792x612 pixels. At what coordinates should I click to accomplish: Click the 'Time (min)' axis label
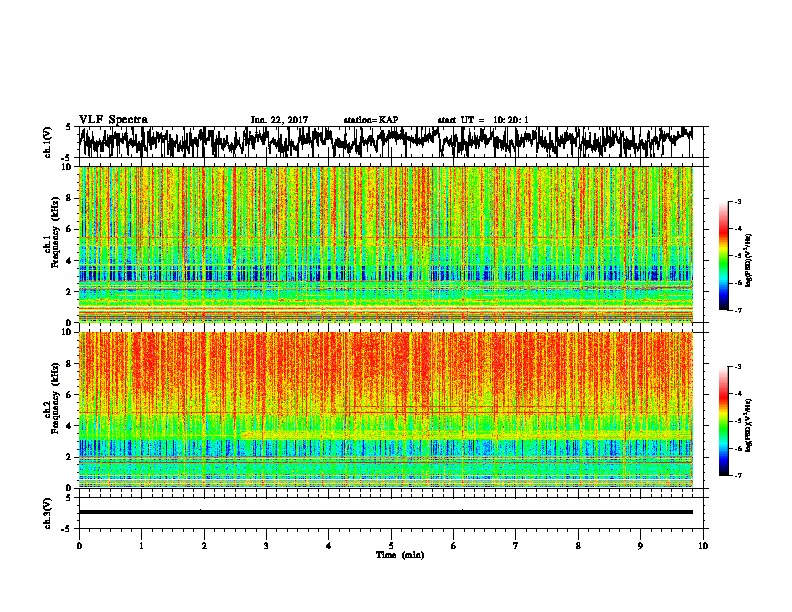pos(400,555)
